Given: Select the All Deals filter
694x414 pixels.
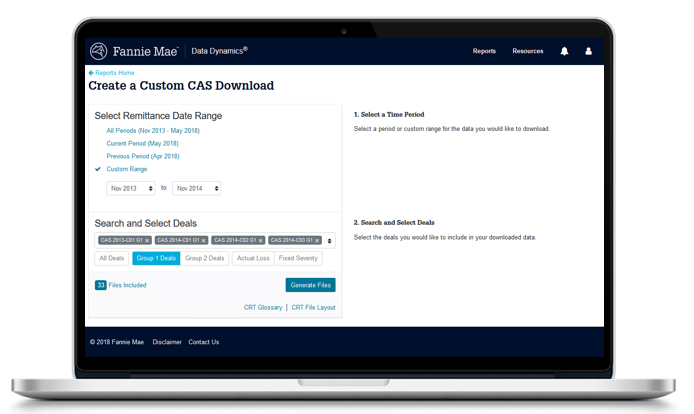Looking at the screenshot, I should pyautogui.click(x=112, y=258).
